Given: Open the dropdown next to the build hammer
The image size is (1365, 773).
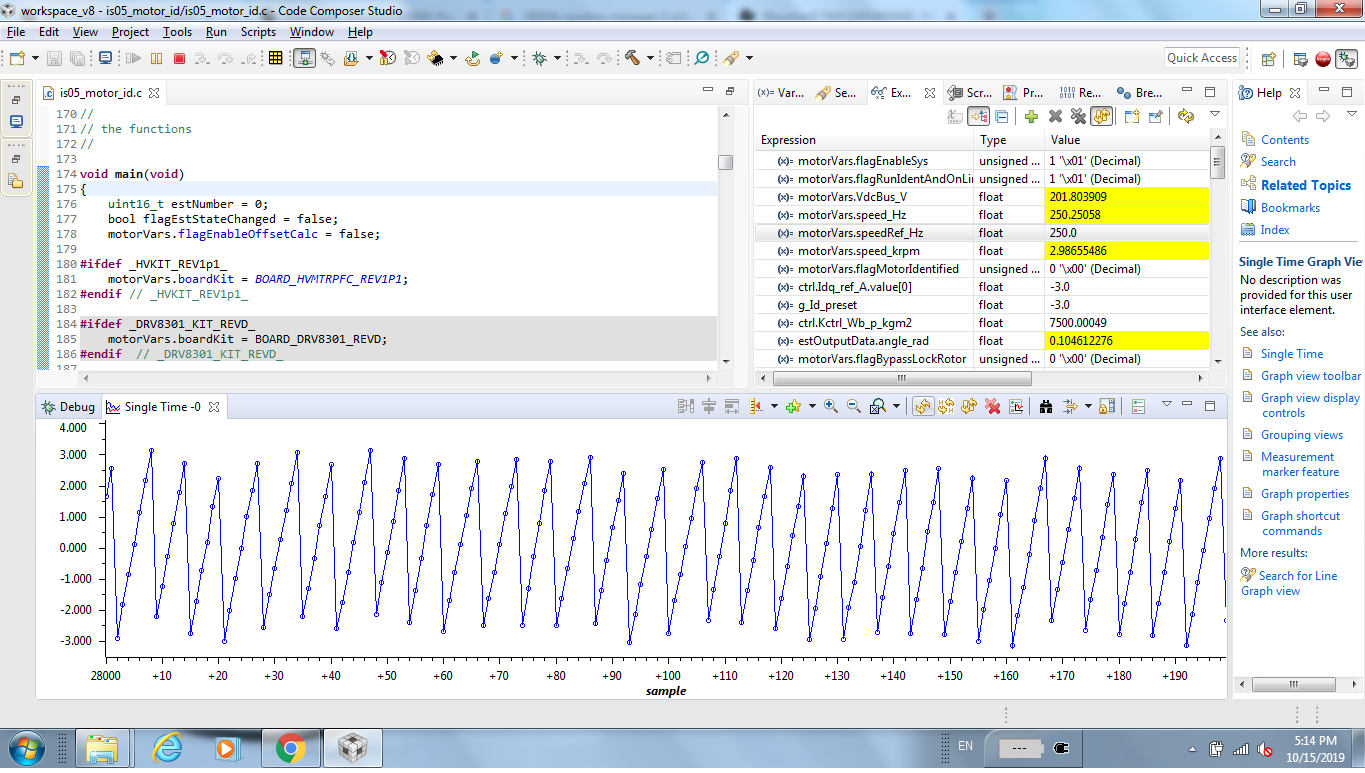Looking at the screenshot, I should click(x=649, y=58).
